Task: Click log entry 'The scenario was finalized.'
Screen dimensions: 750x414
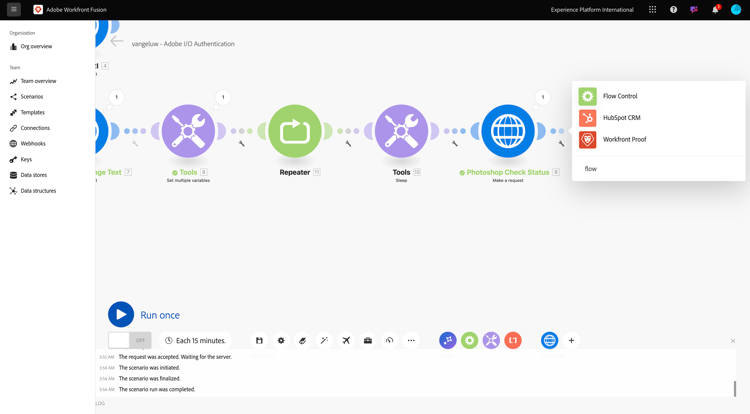Action: pyautogui.click(x=149, y=378)
